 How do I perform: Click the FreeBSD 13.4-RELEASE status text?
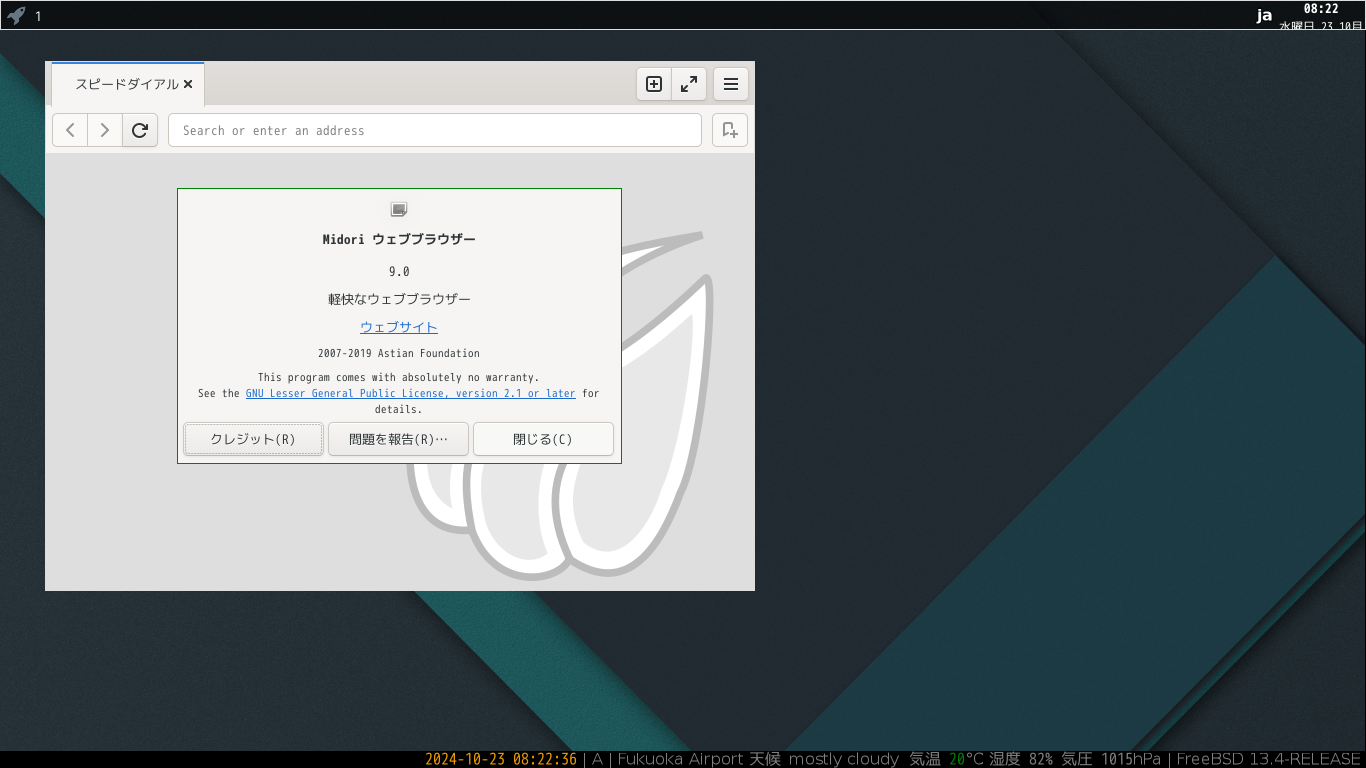[x=1269, y=759]
